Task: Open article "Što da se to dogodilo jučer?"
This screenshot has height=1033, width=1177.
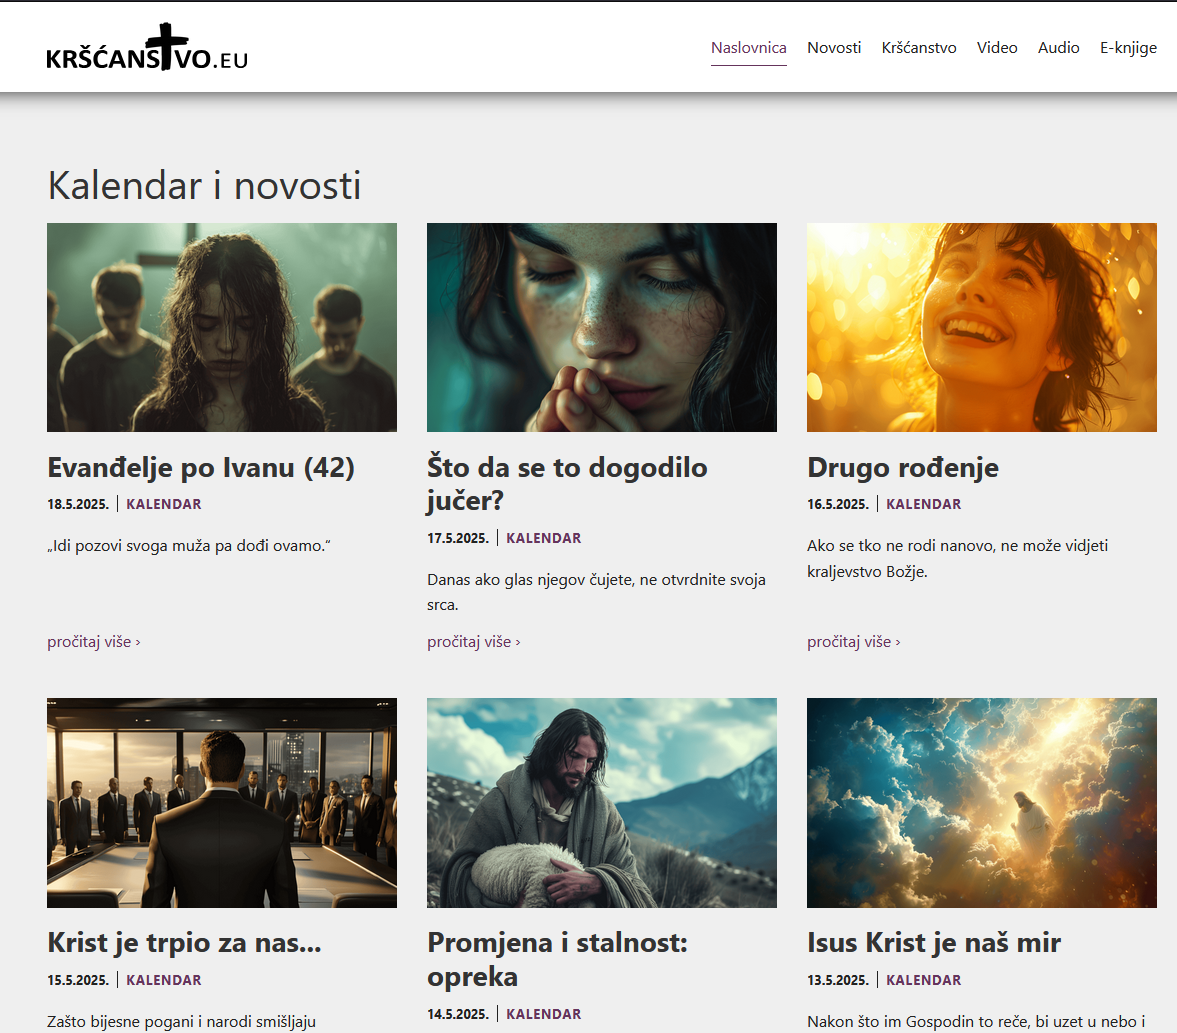Action: [567, 484]
